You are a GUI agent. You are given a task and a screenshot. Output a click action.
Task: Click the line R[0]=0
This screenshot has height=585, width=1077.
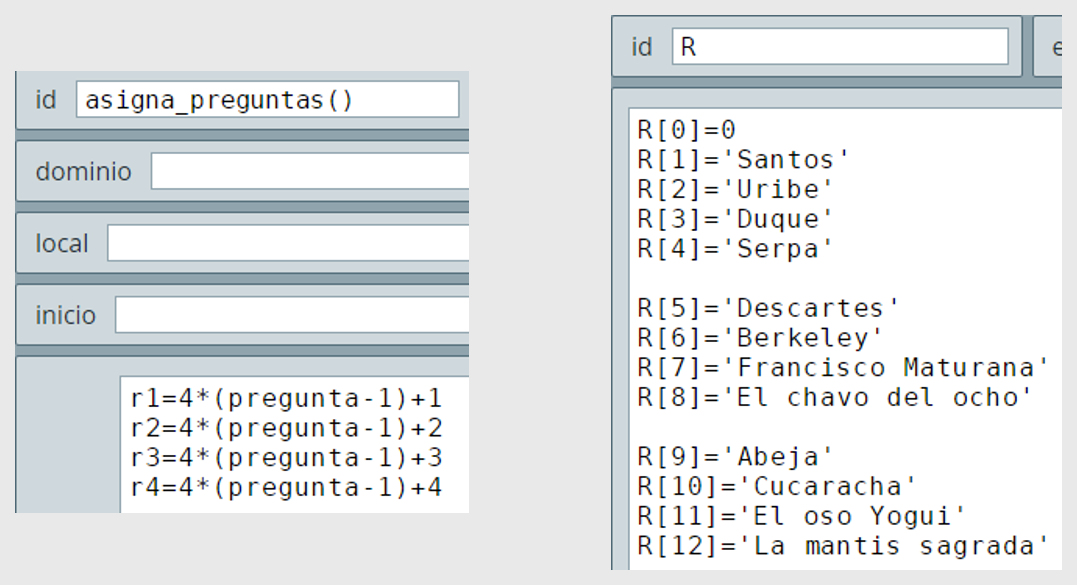click(x=686, y=130)
